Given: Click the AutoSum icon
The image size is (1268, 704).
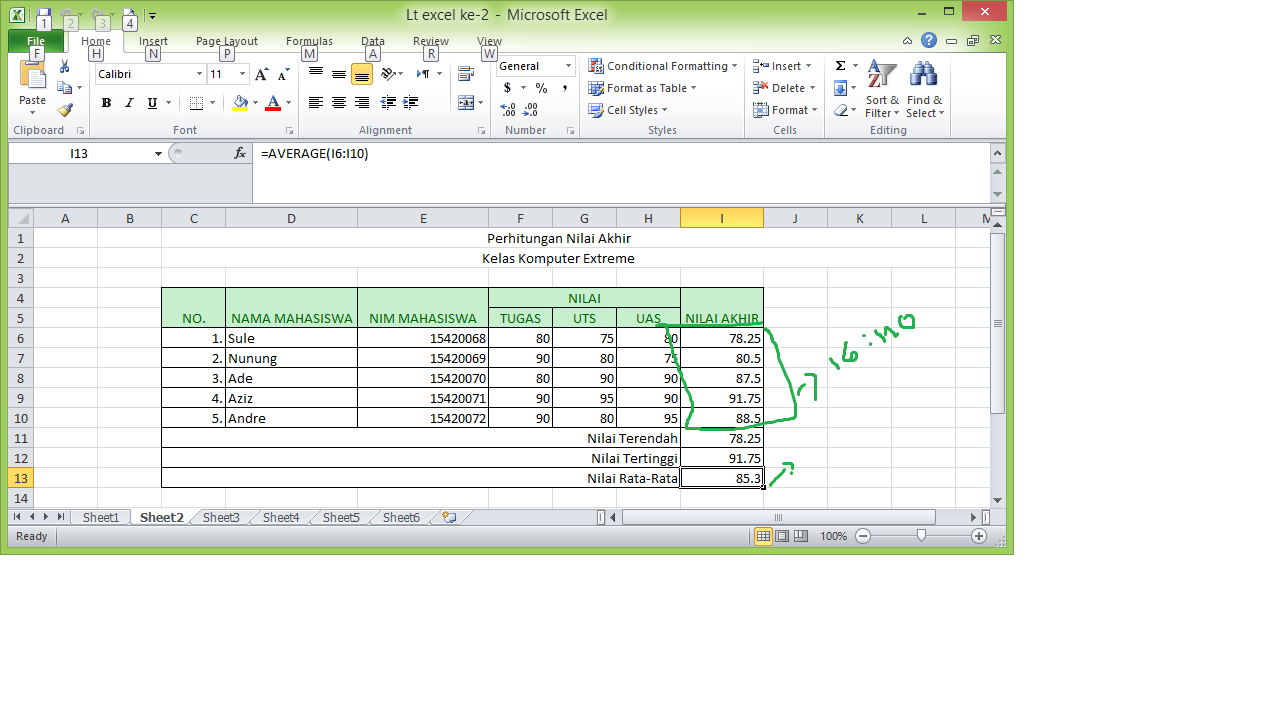Looking at the screenshot, I should [x=839, y=64].
